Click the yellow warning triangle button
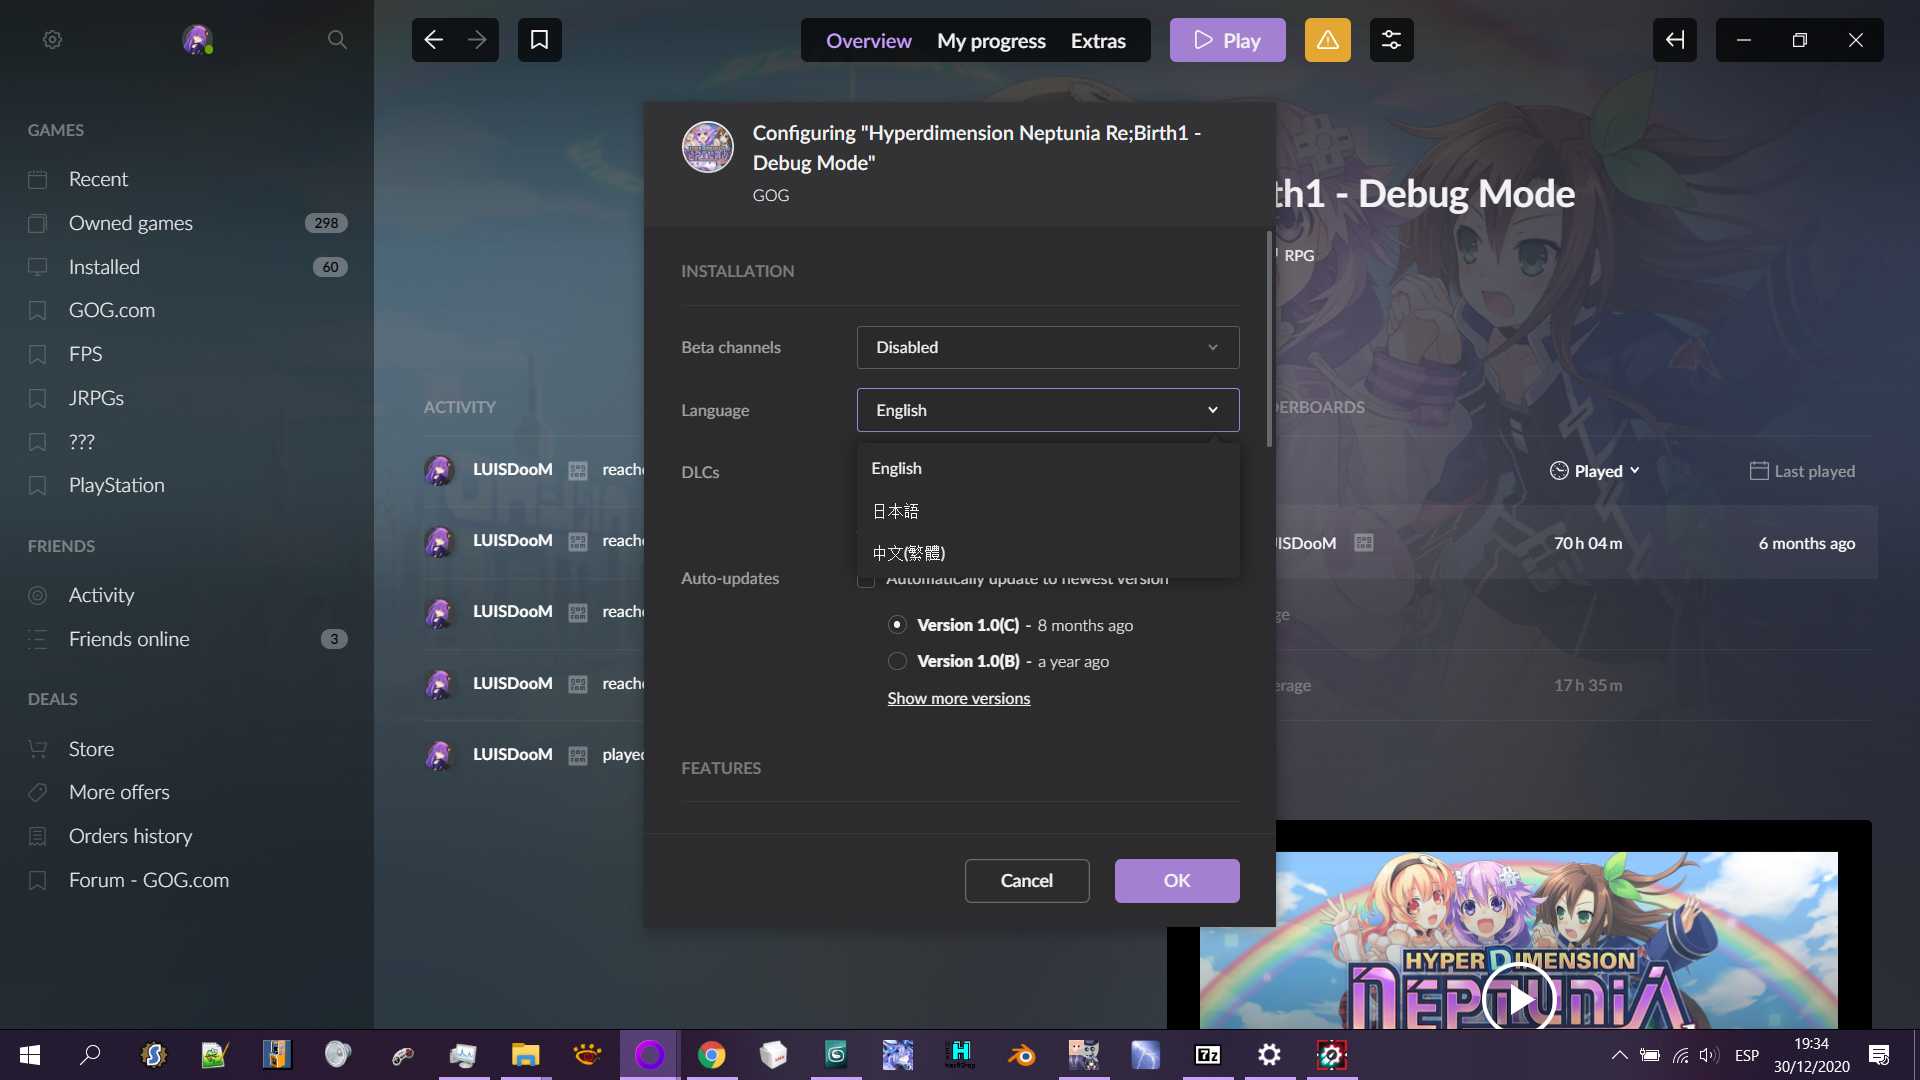This screenshot has width=1920, height=1080. (1327, 40)
